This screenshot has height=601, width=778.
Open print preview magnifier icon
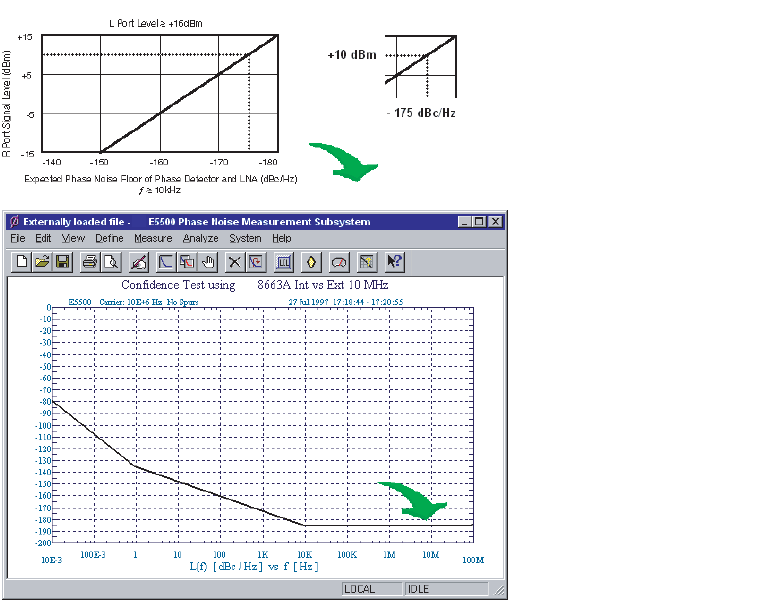[x=111, y=262]
